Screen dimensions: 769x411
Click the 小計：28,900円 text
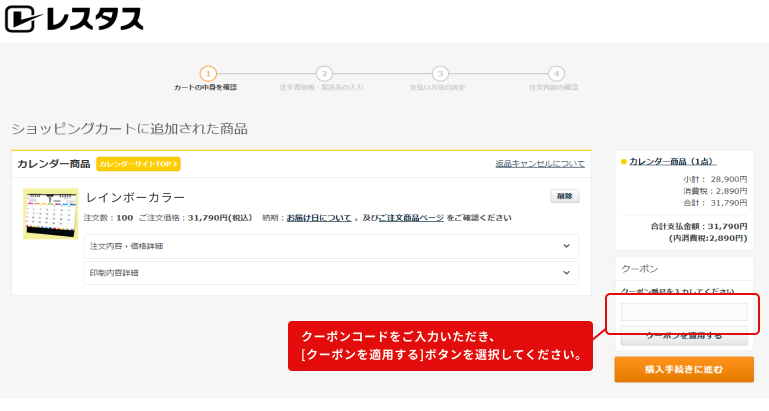[716, 180]
